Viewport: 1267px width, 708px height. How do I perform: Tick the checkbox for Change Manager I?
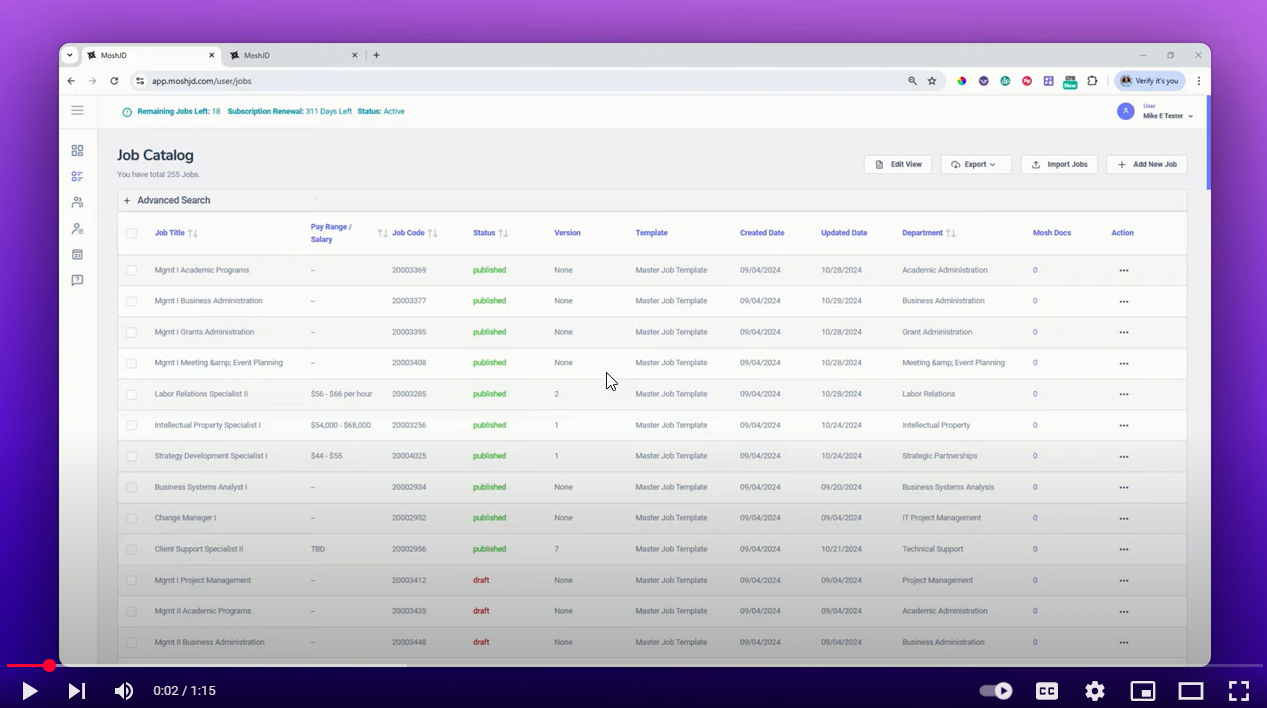[x=131, y=518]
